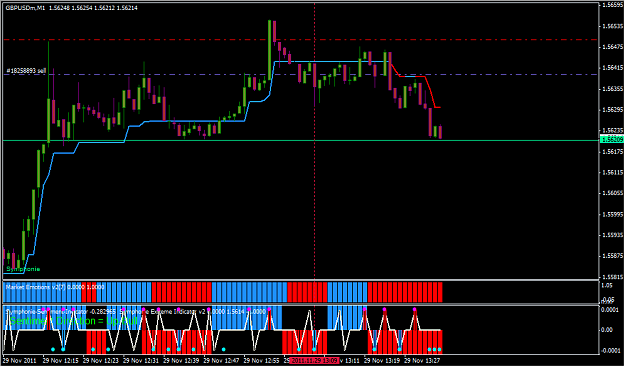This screenshot has width=625, height=367.
Task: Click the '29 Nov 12:23' time axis label
Action: 101,360
